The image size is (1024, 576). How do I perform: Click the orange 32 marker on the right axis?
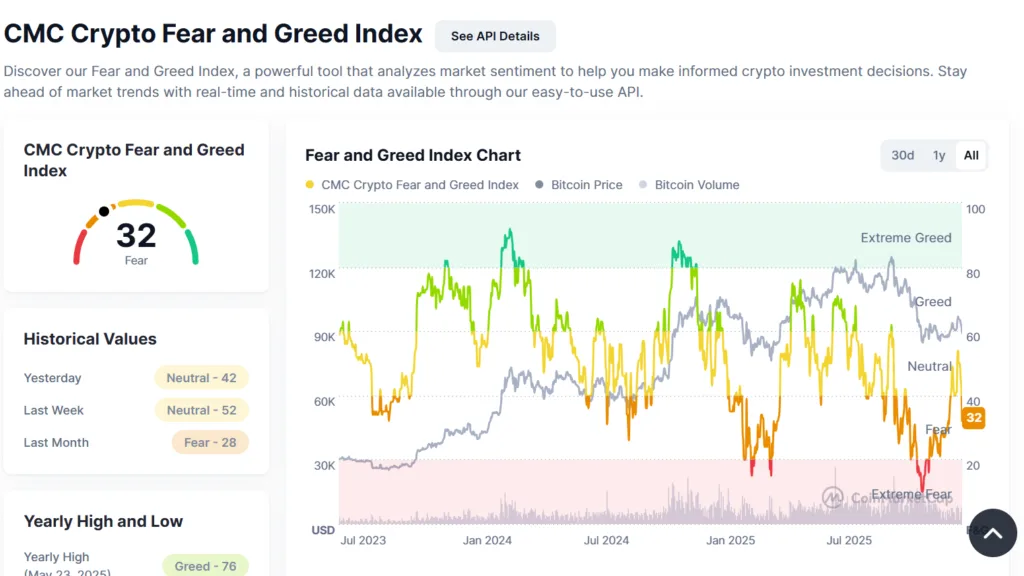[973, 418]
